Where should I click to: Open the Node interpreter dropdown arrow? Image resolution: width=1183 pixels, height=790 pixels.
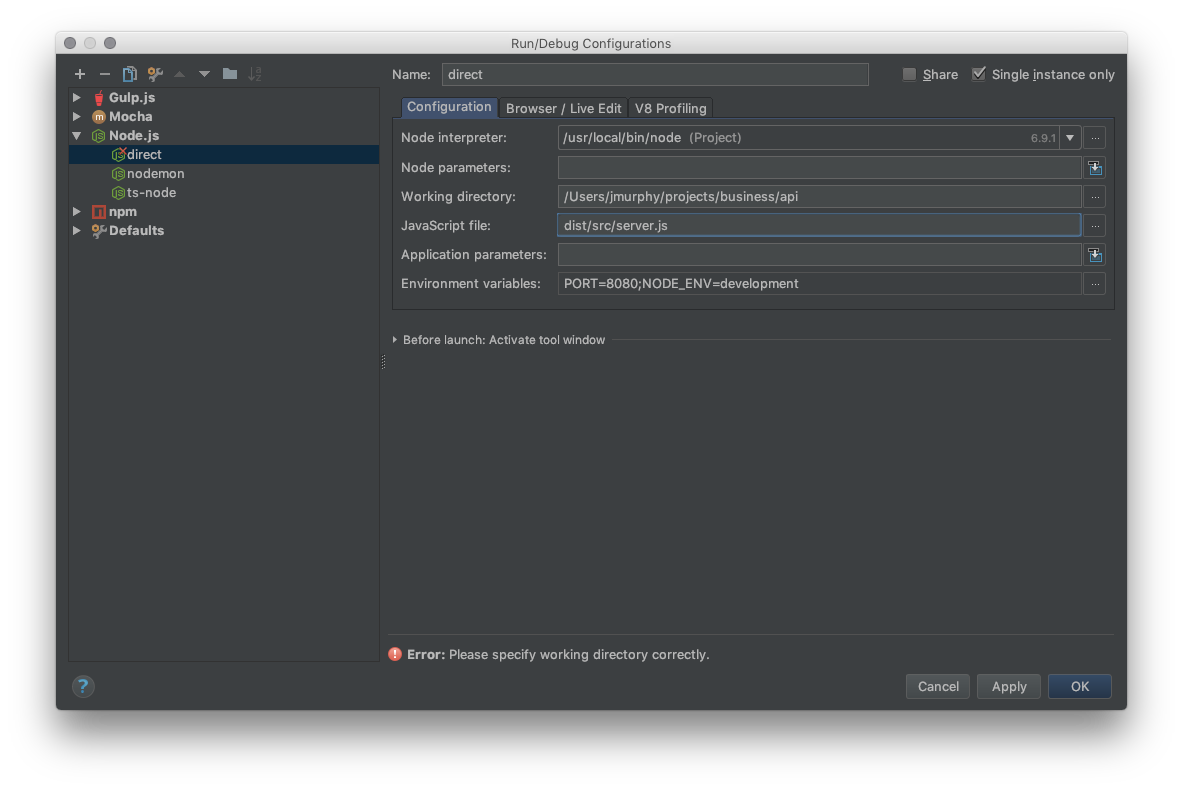[x=1070, y=138]
